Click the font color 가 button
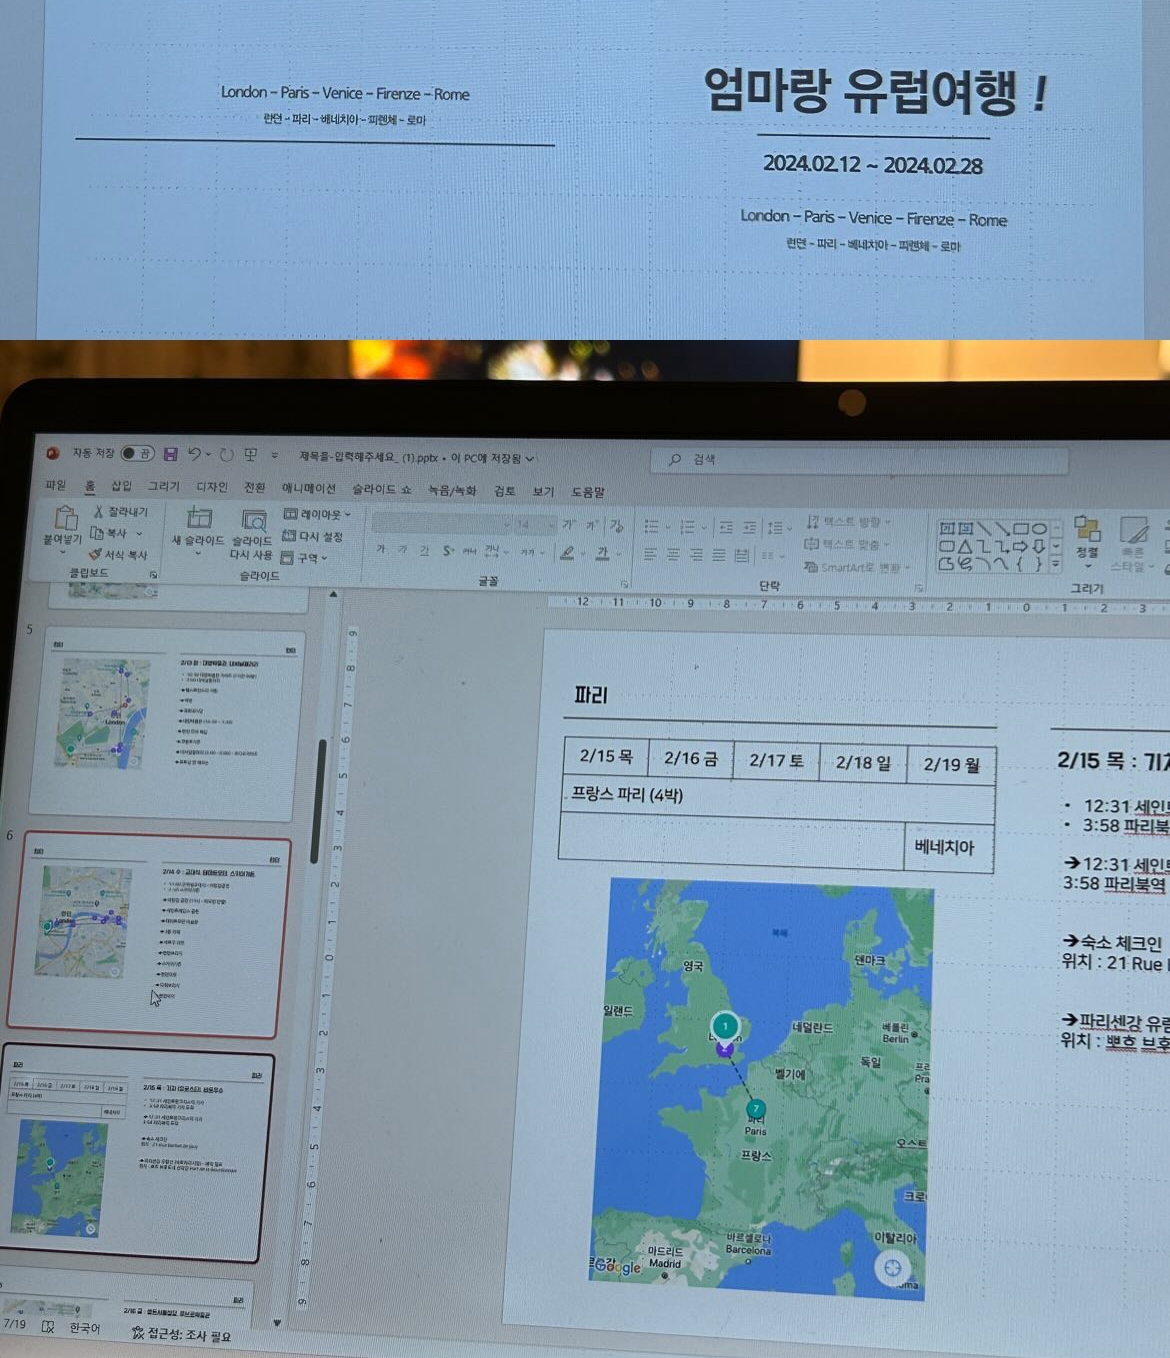The width and height of the screenshot is (1170, 1358). 602,554
